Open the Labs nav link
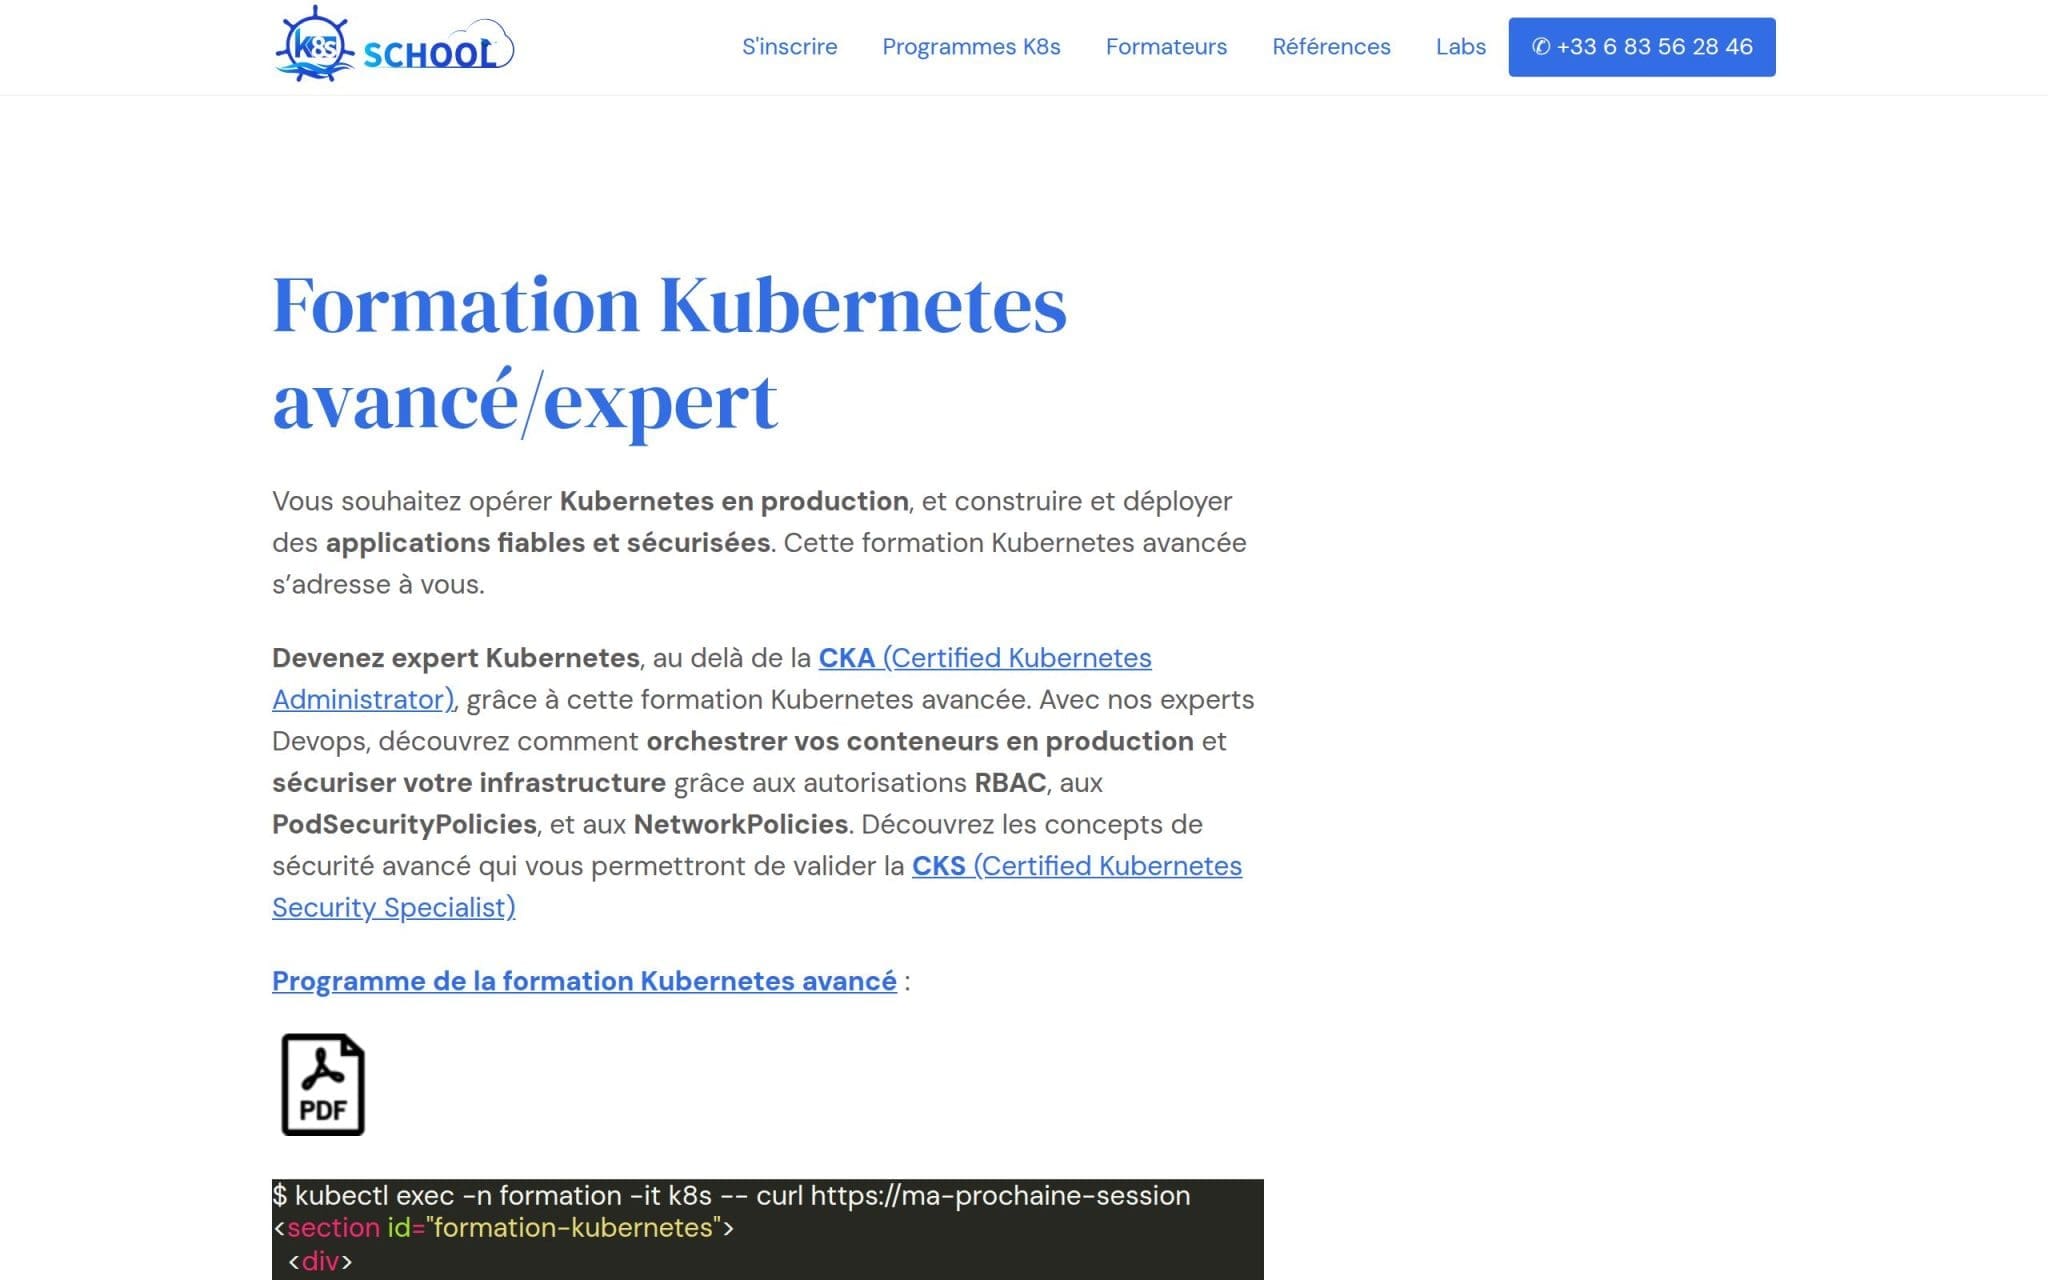Screen dimensions: 2048x1280 pyautogui.click(x=1461, y=47)
